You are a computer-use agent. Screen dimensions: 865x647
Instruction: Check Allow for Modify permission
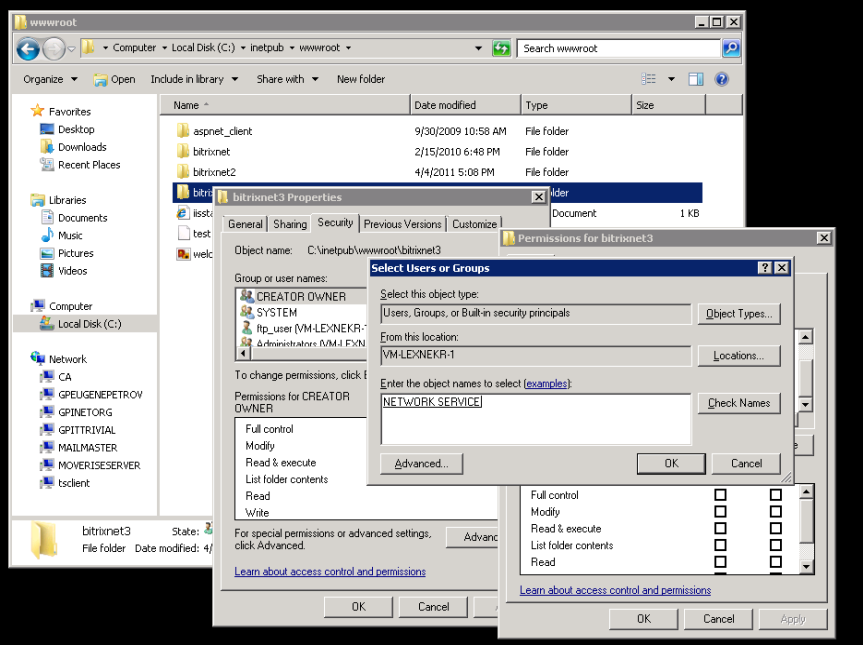click(720, 511)
